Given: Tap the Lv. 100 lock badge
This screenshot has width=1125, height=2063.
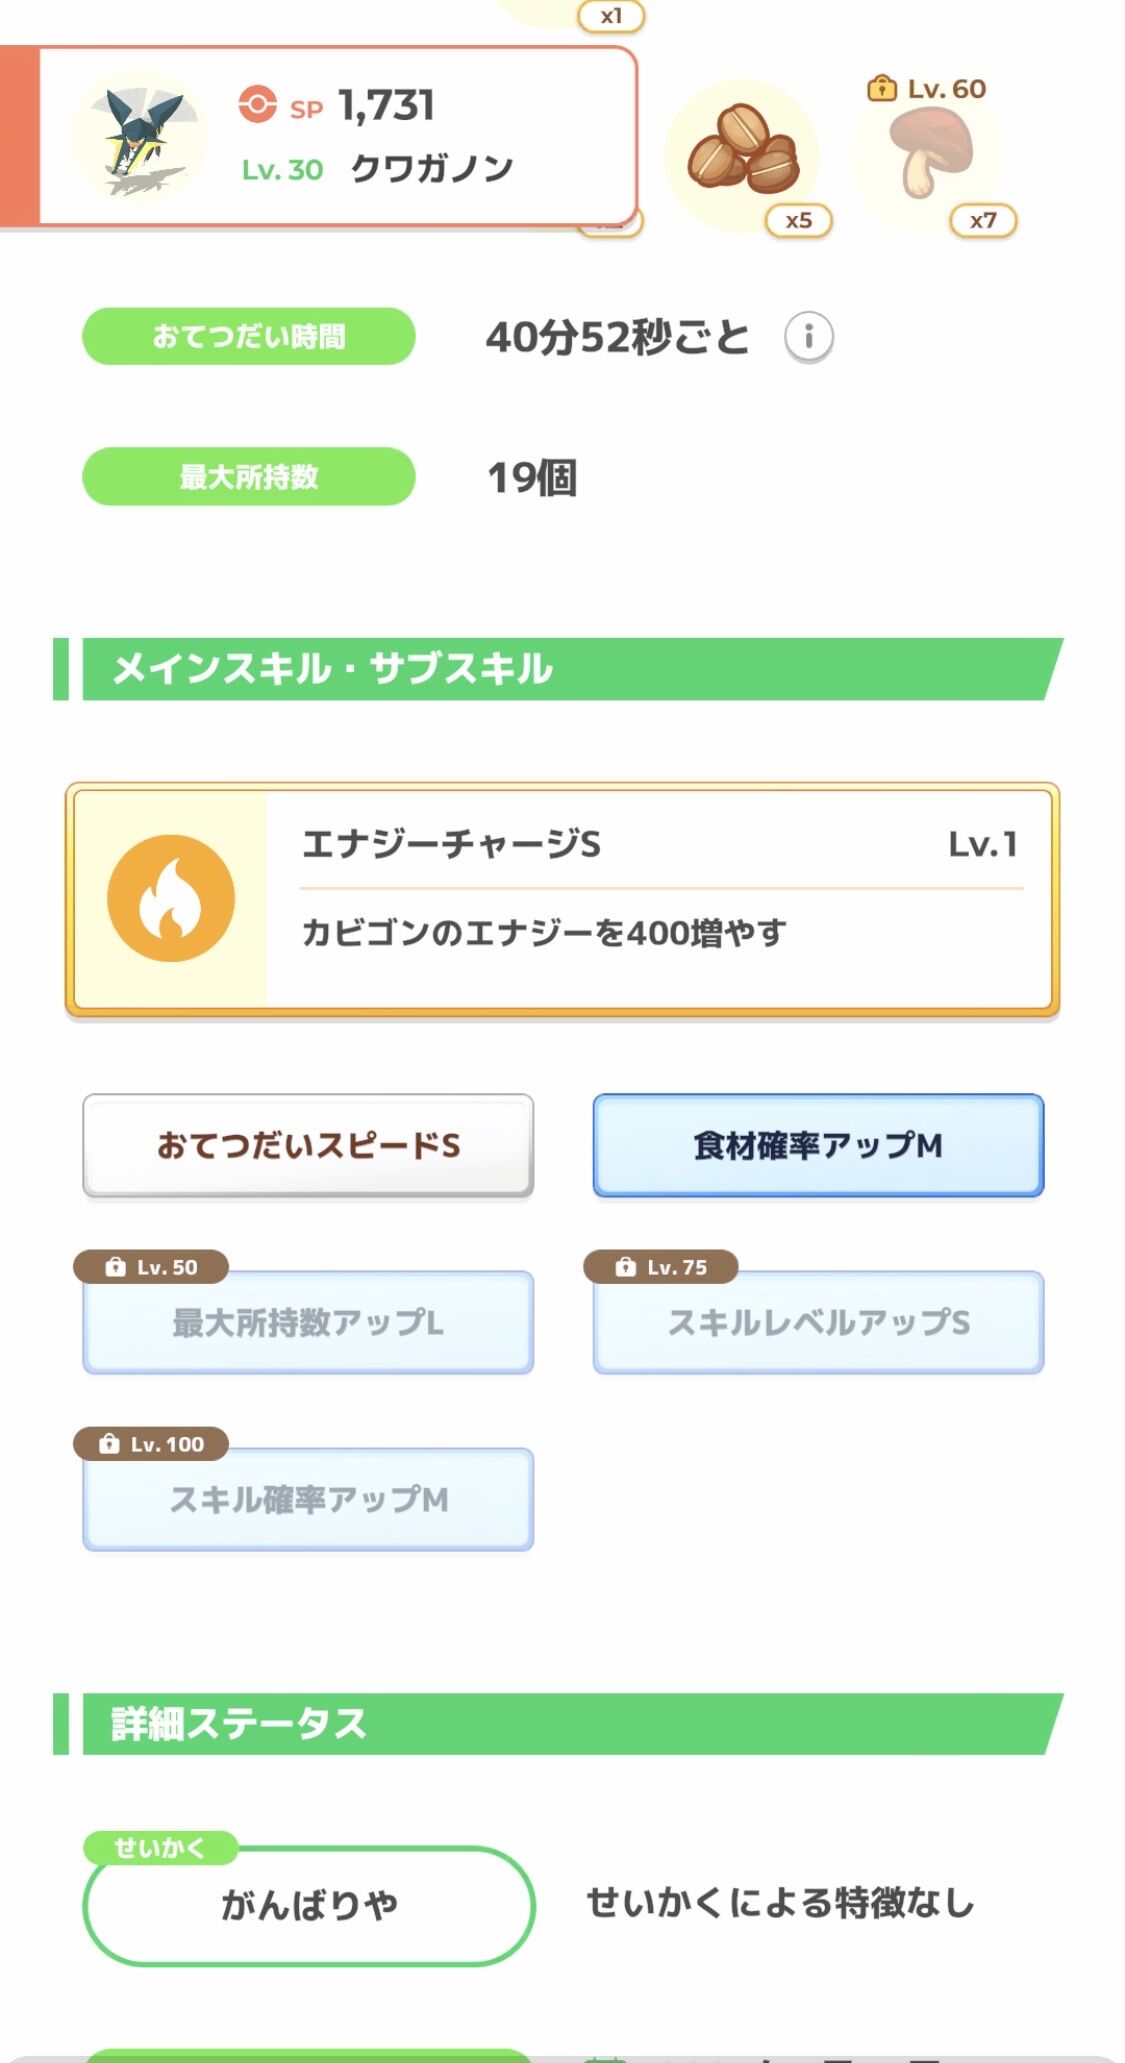Looking at the screenshot, I should (x=151, y=1444).
